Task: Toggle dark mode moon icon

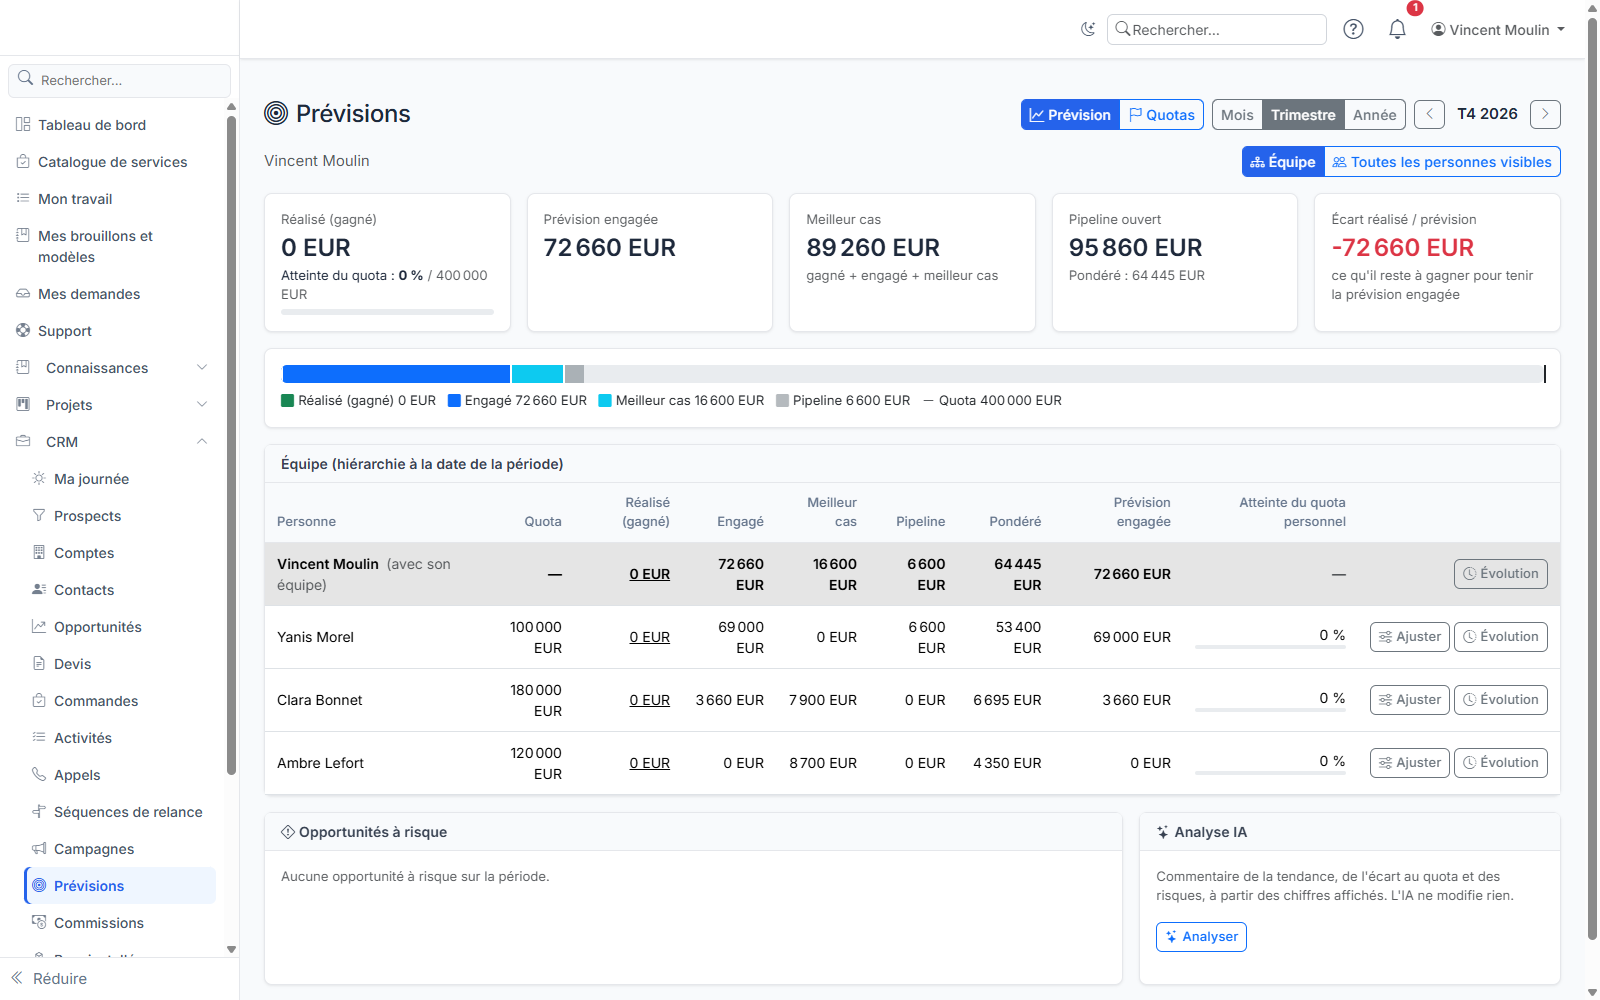Action: coord(1088,29)
